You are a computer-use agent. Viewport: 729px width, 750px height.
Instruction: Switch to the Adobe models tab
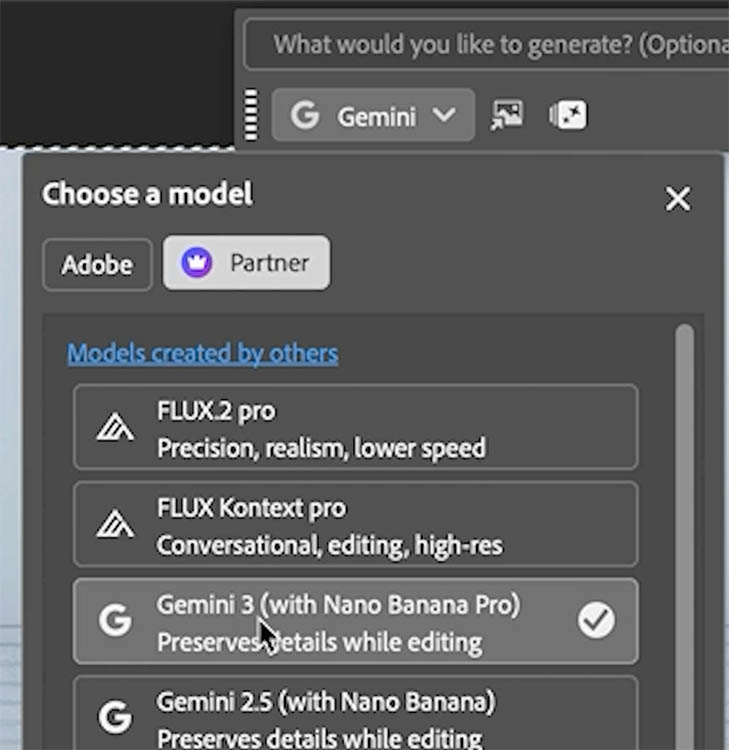point(97,264)
